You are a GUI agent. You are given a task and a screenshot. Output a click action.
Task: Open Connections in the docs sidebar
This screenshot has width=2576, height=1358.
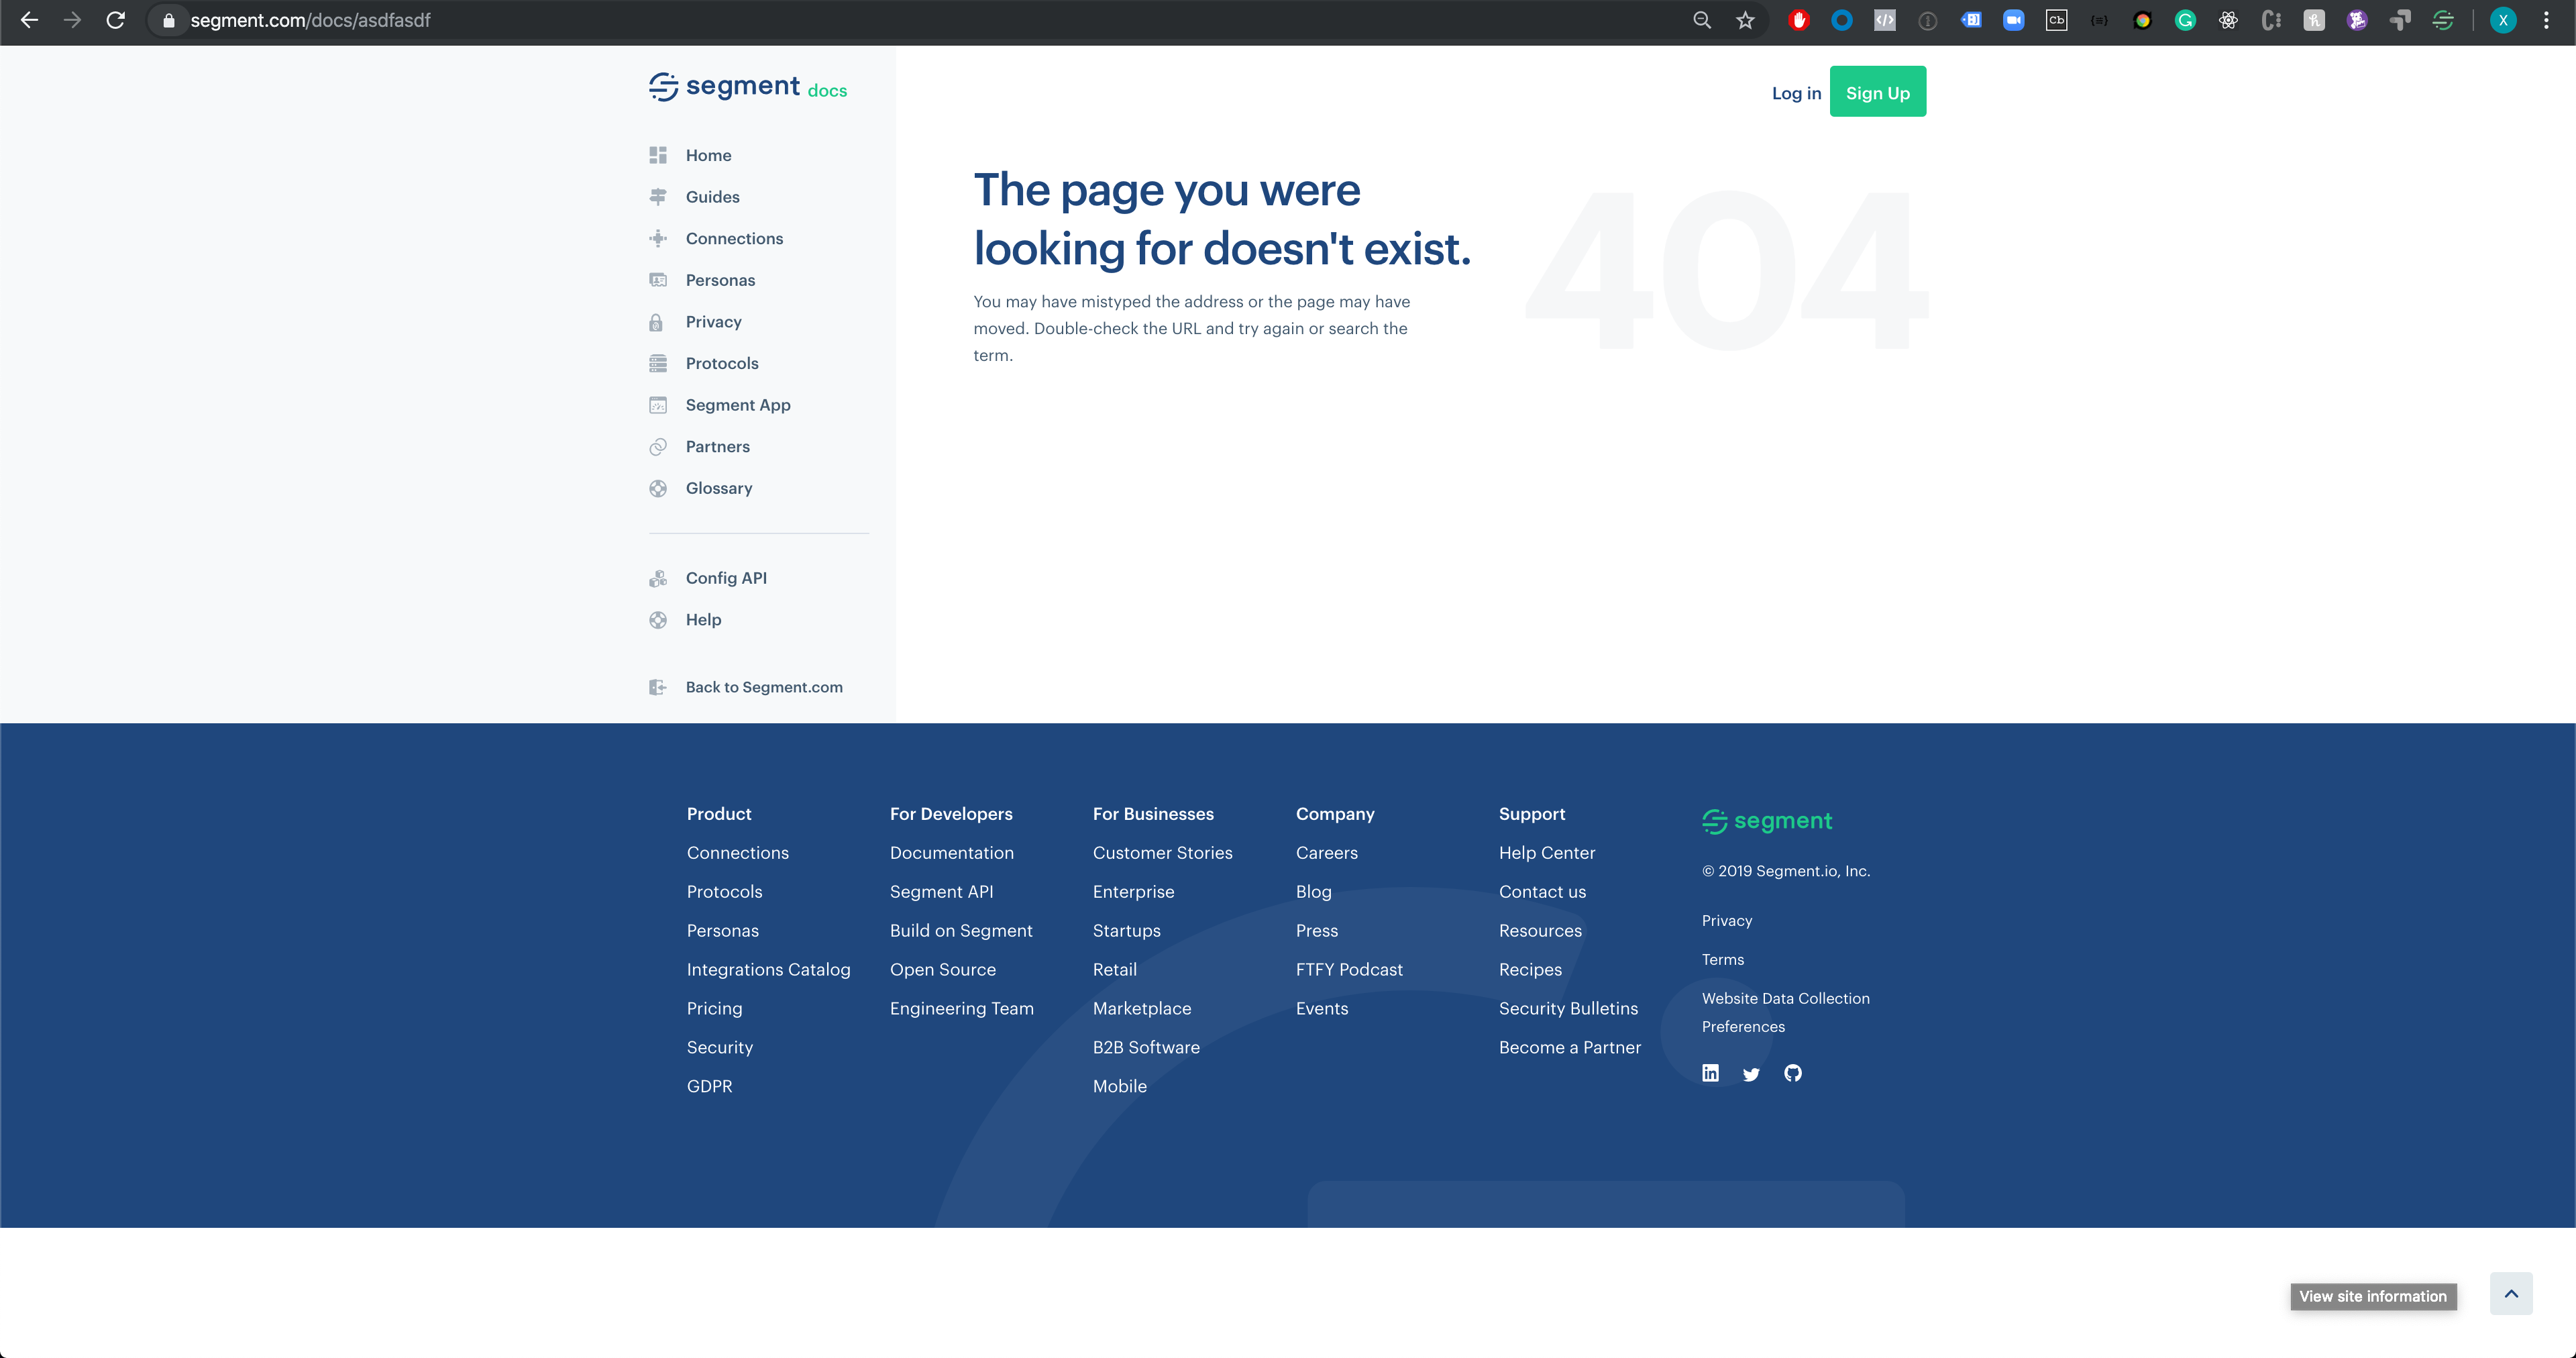pyautogui.click(x=734, y=238)
